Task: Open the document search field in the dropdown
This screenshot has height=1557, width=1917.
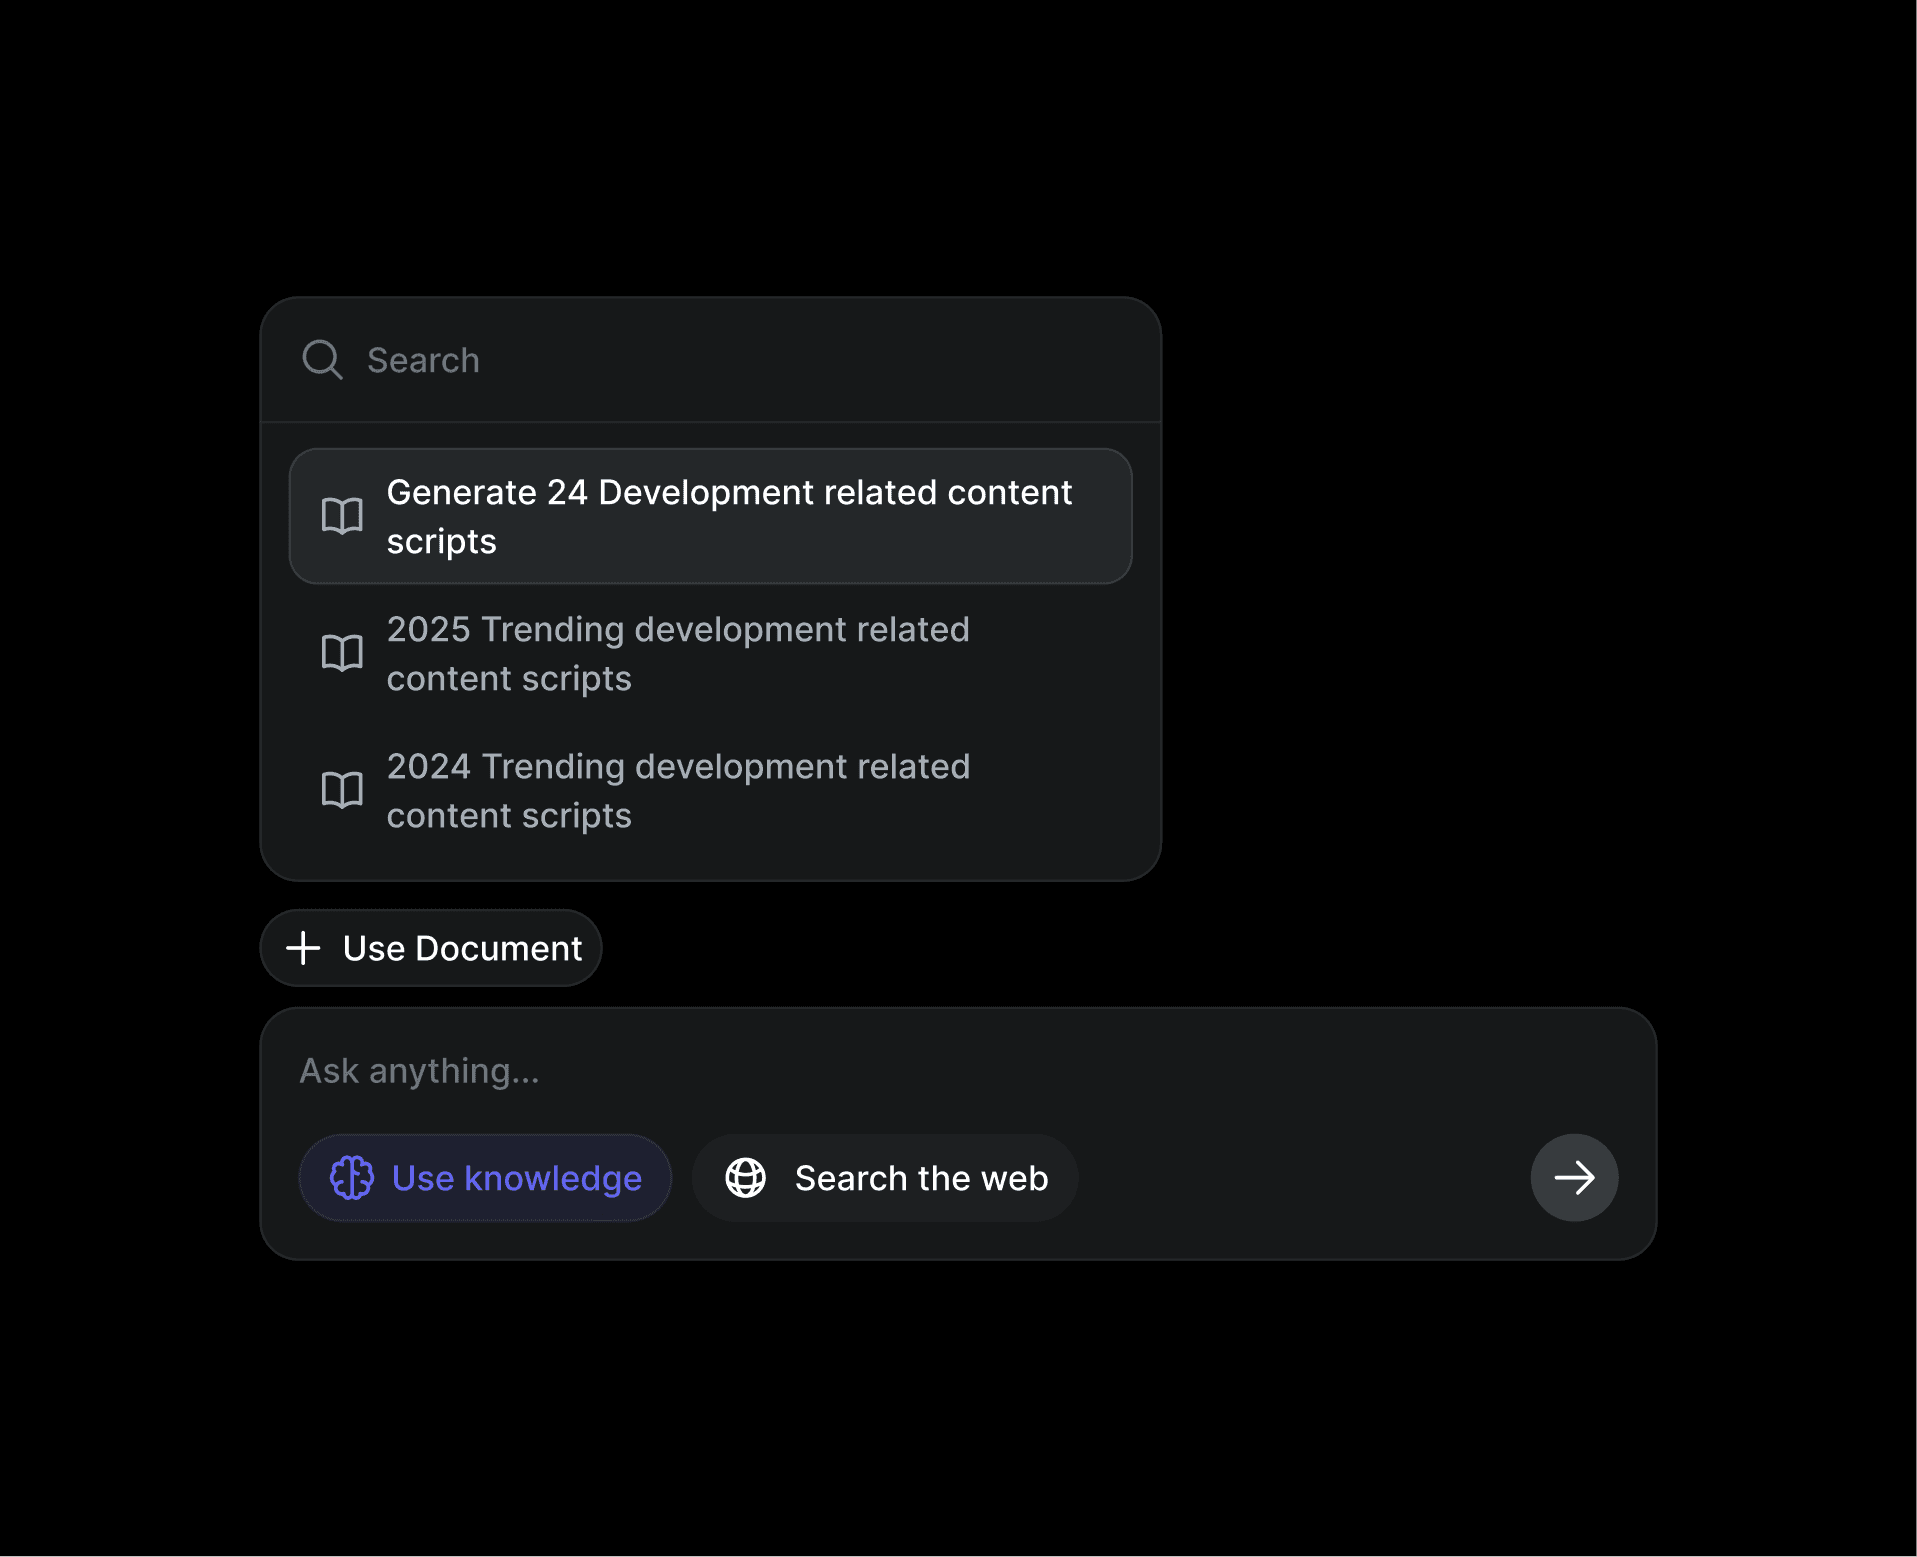Action: pyautogui.click(x=711, y=360)
